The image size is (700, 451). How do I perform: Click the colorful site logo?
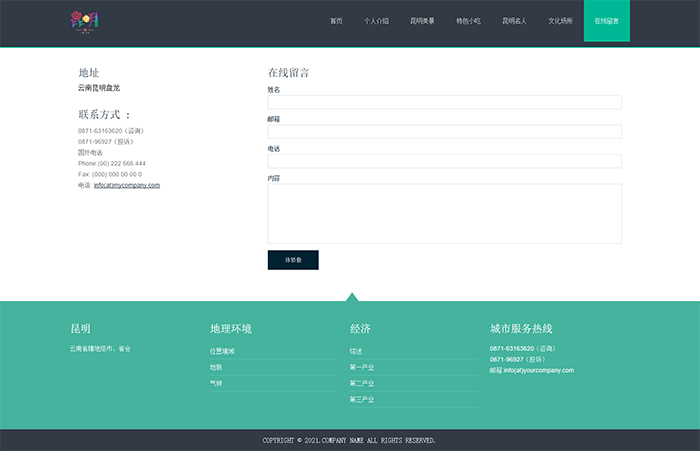[x=85, y=21]
